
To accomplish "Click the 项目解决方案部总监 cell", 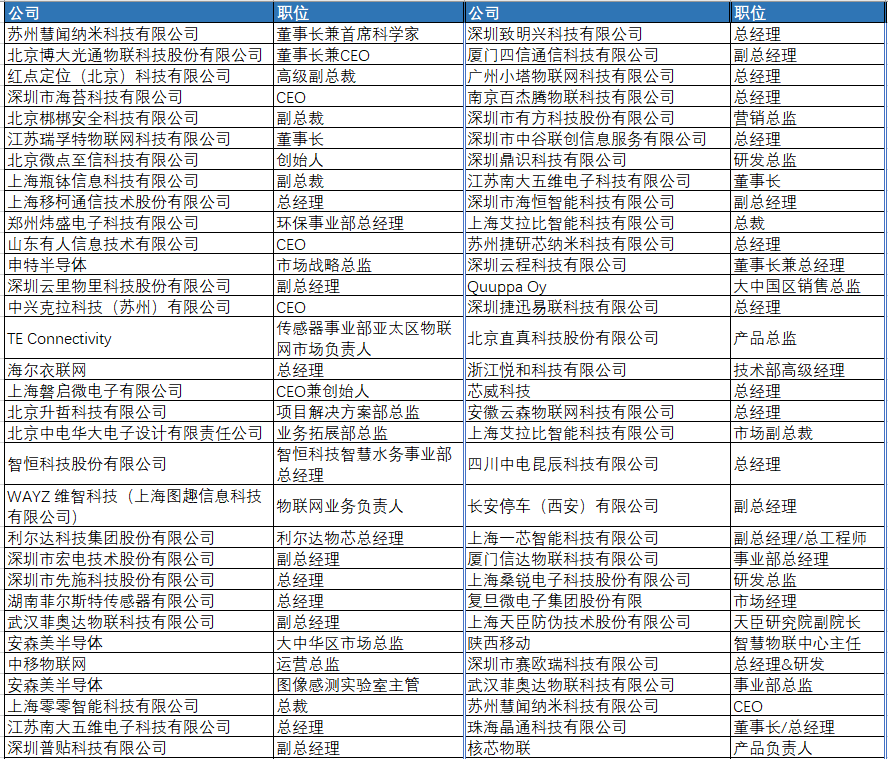I will pyautogui.click(x=368, y=412).
